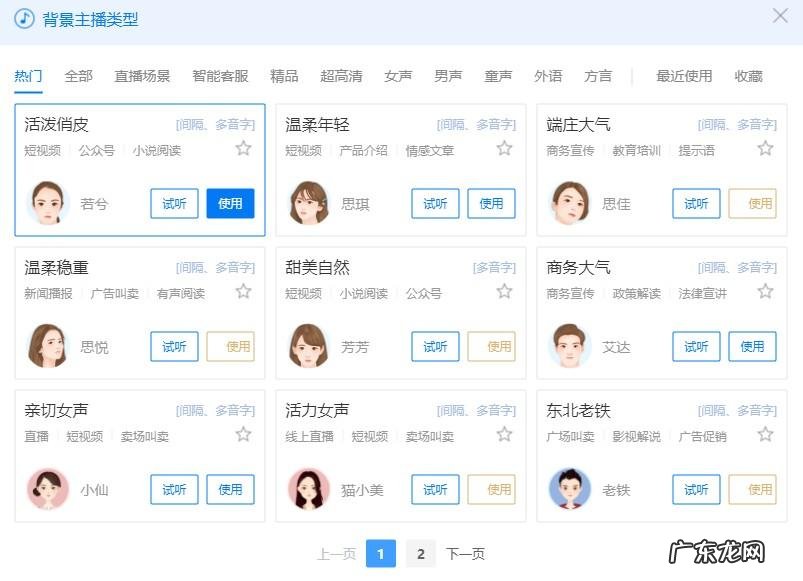
Task: Toggle the star on the 温柔稳重 card
Action: coord(243,292)
